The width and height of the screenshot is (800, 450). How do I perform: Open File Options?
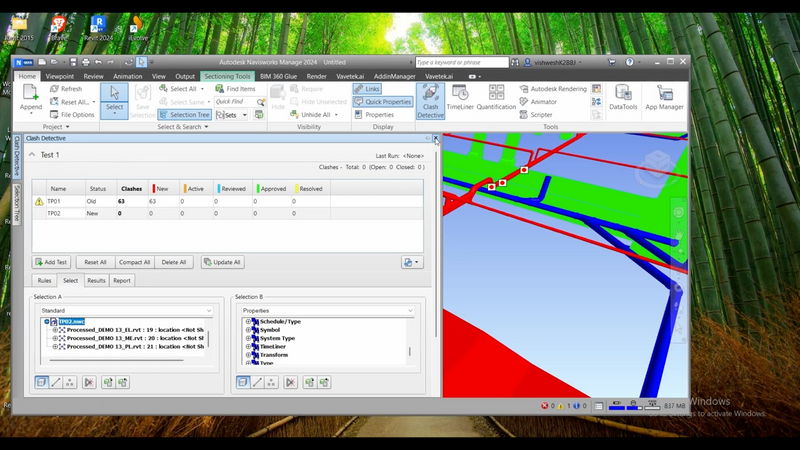click(x=72, y=115)
